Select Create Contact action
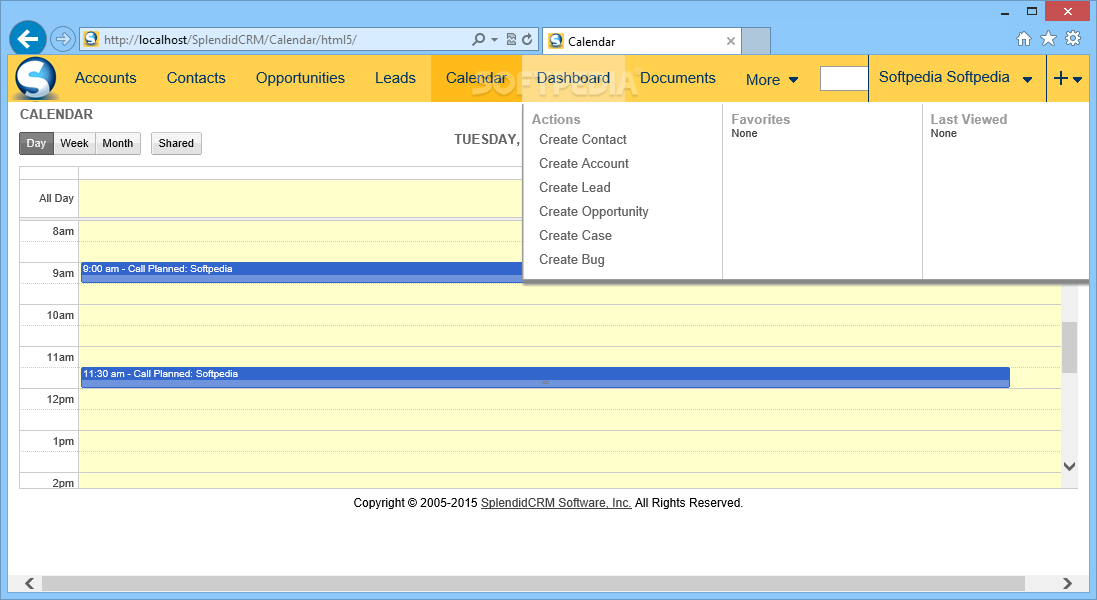 583,140
